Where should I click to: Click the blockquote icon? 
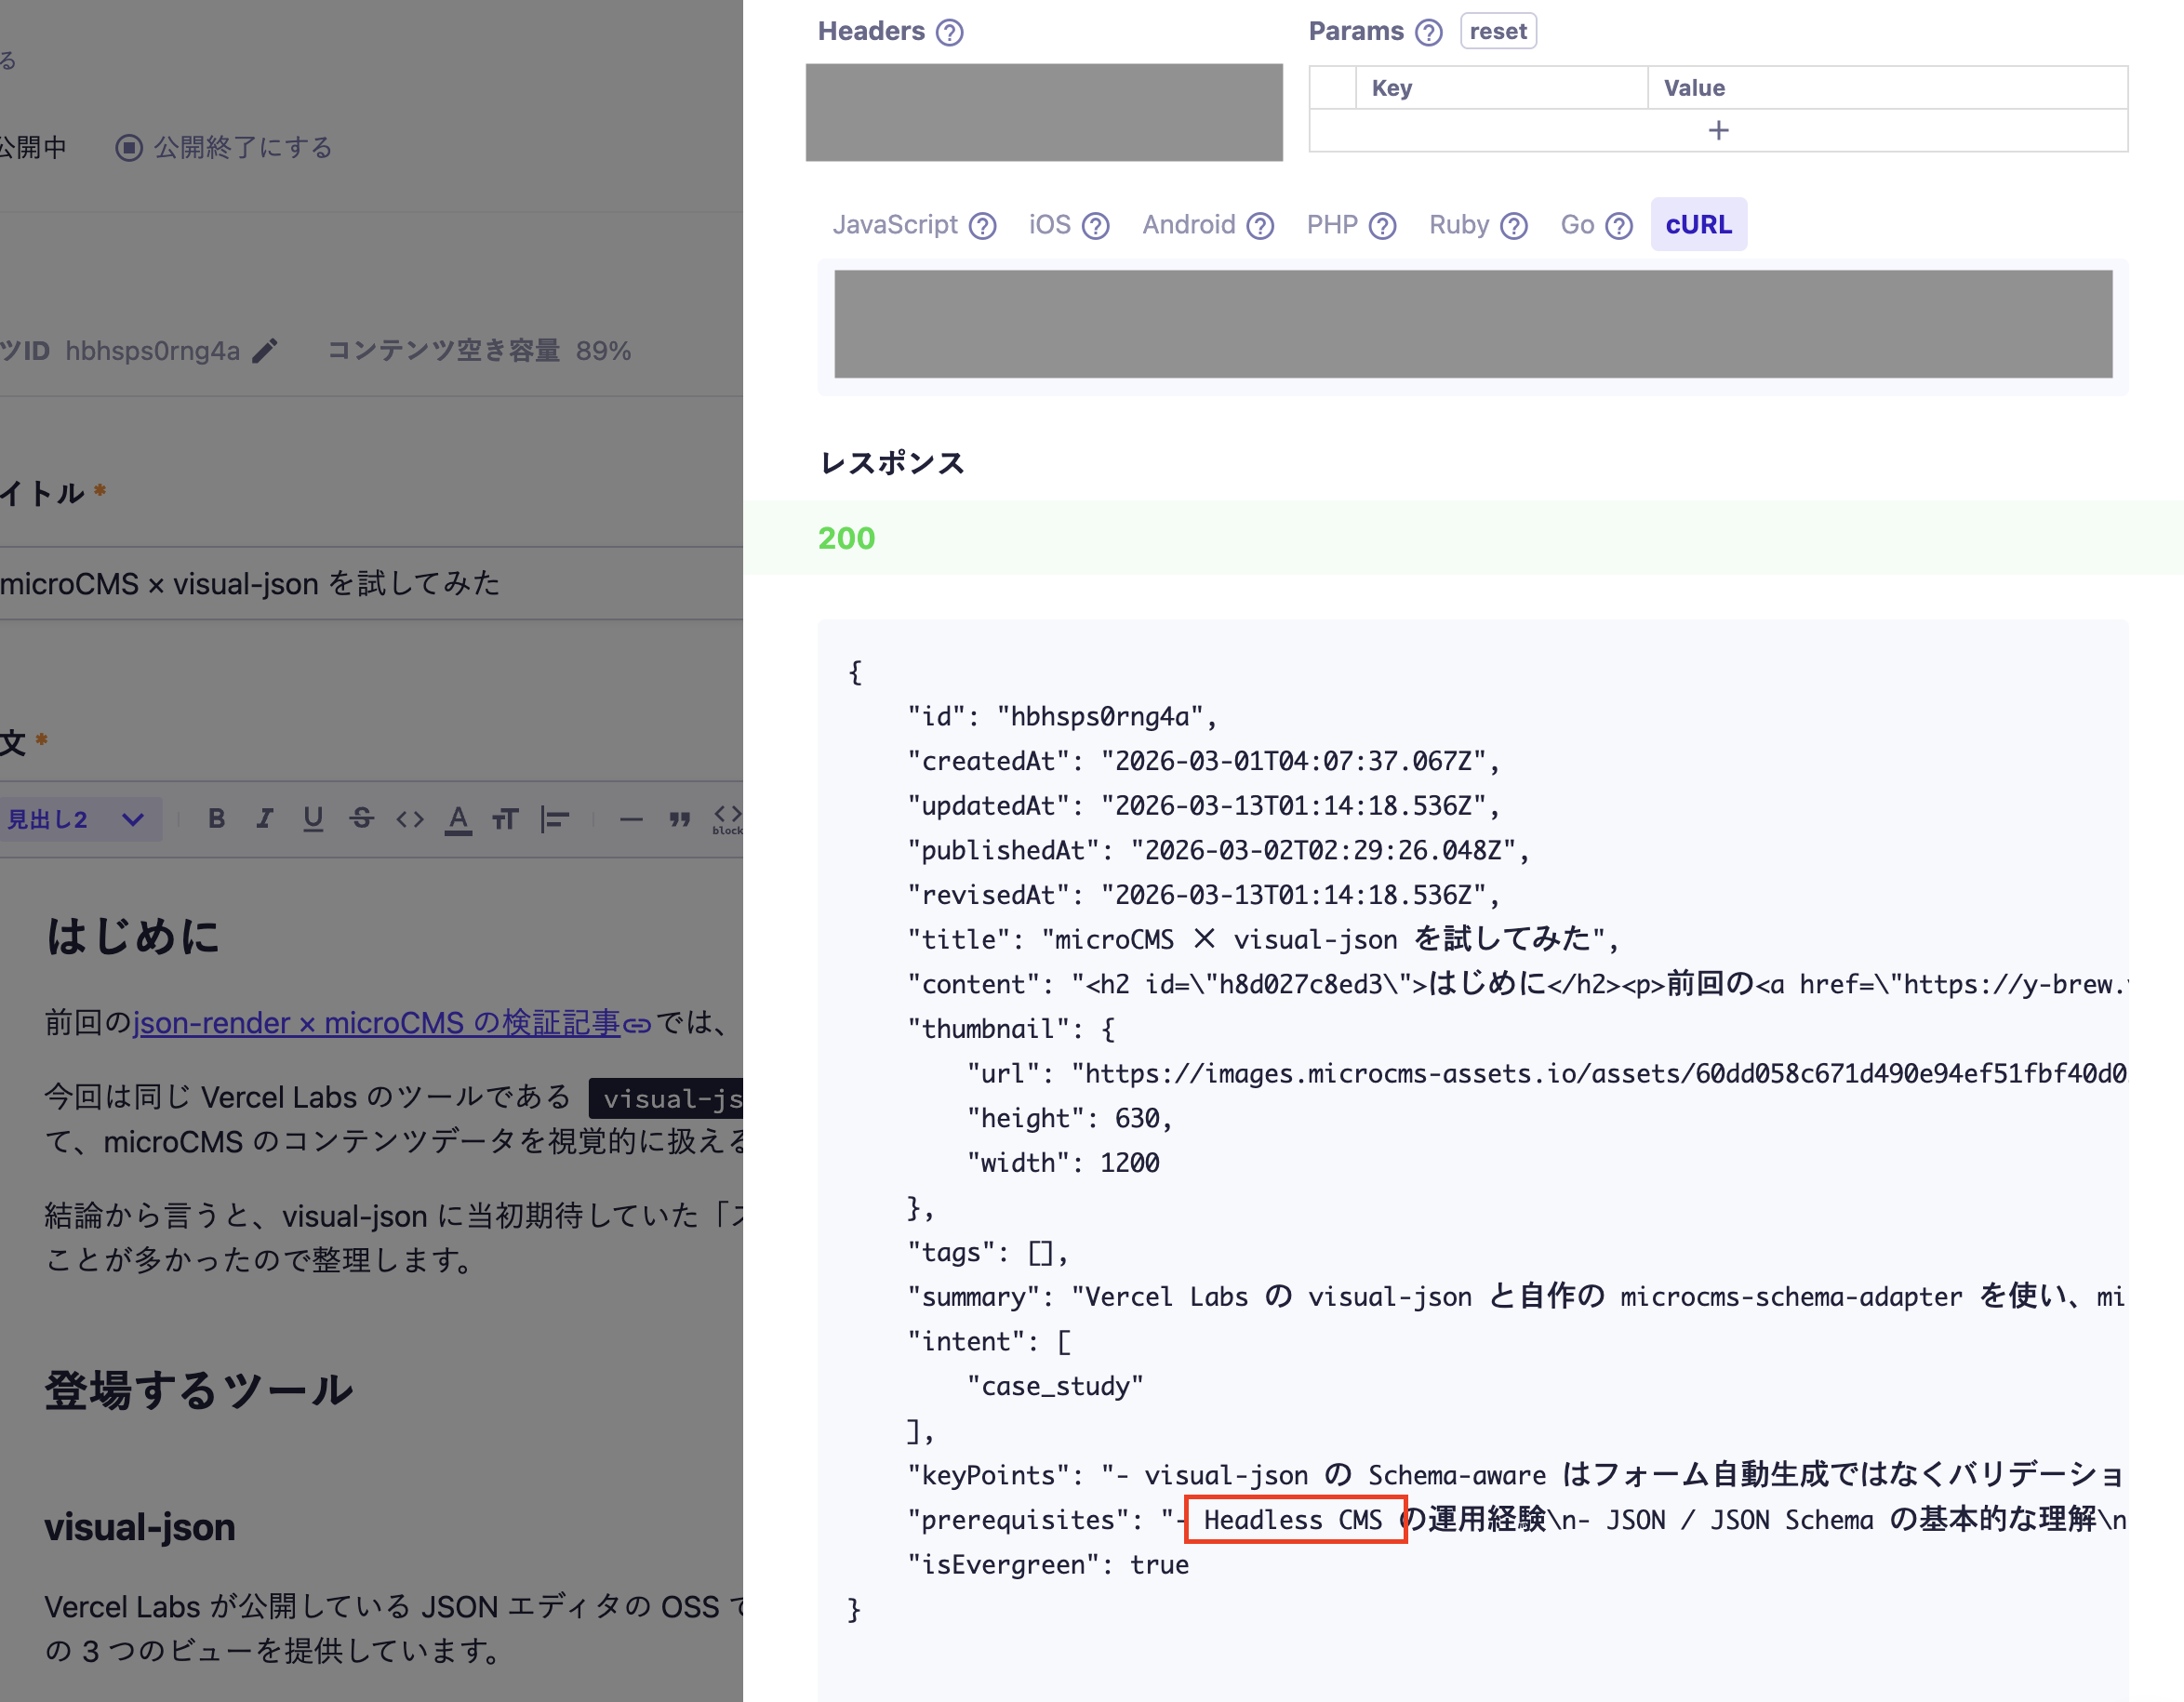pyautogui.click(x=680, y=819)
